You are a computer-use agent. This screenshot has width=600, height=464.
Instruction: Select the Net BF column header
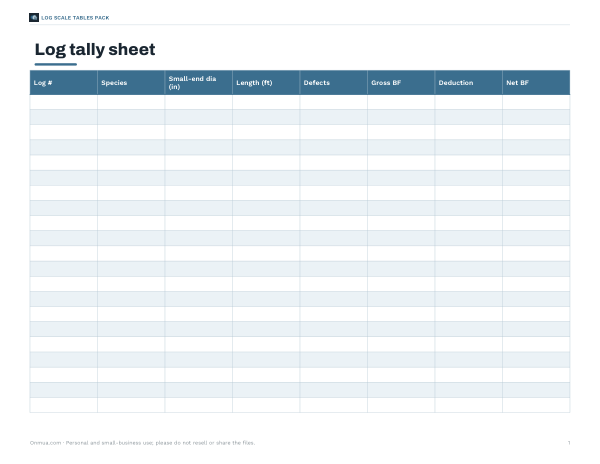(x=536, y=83)
